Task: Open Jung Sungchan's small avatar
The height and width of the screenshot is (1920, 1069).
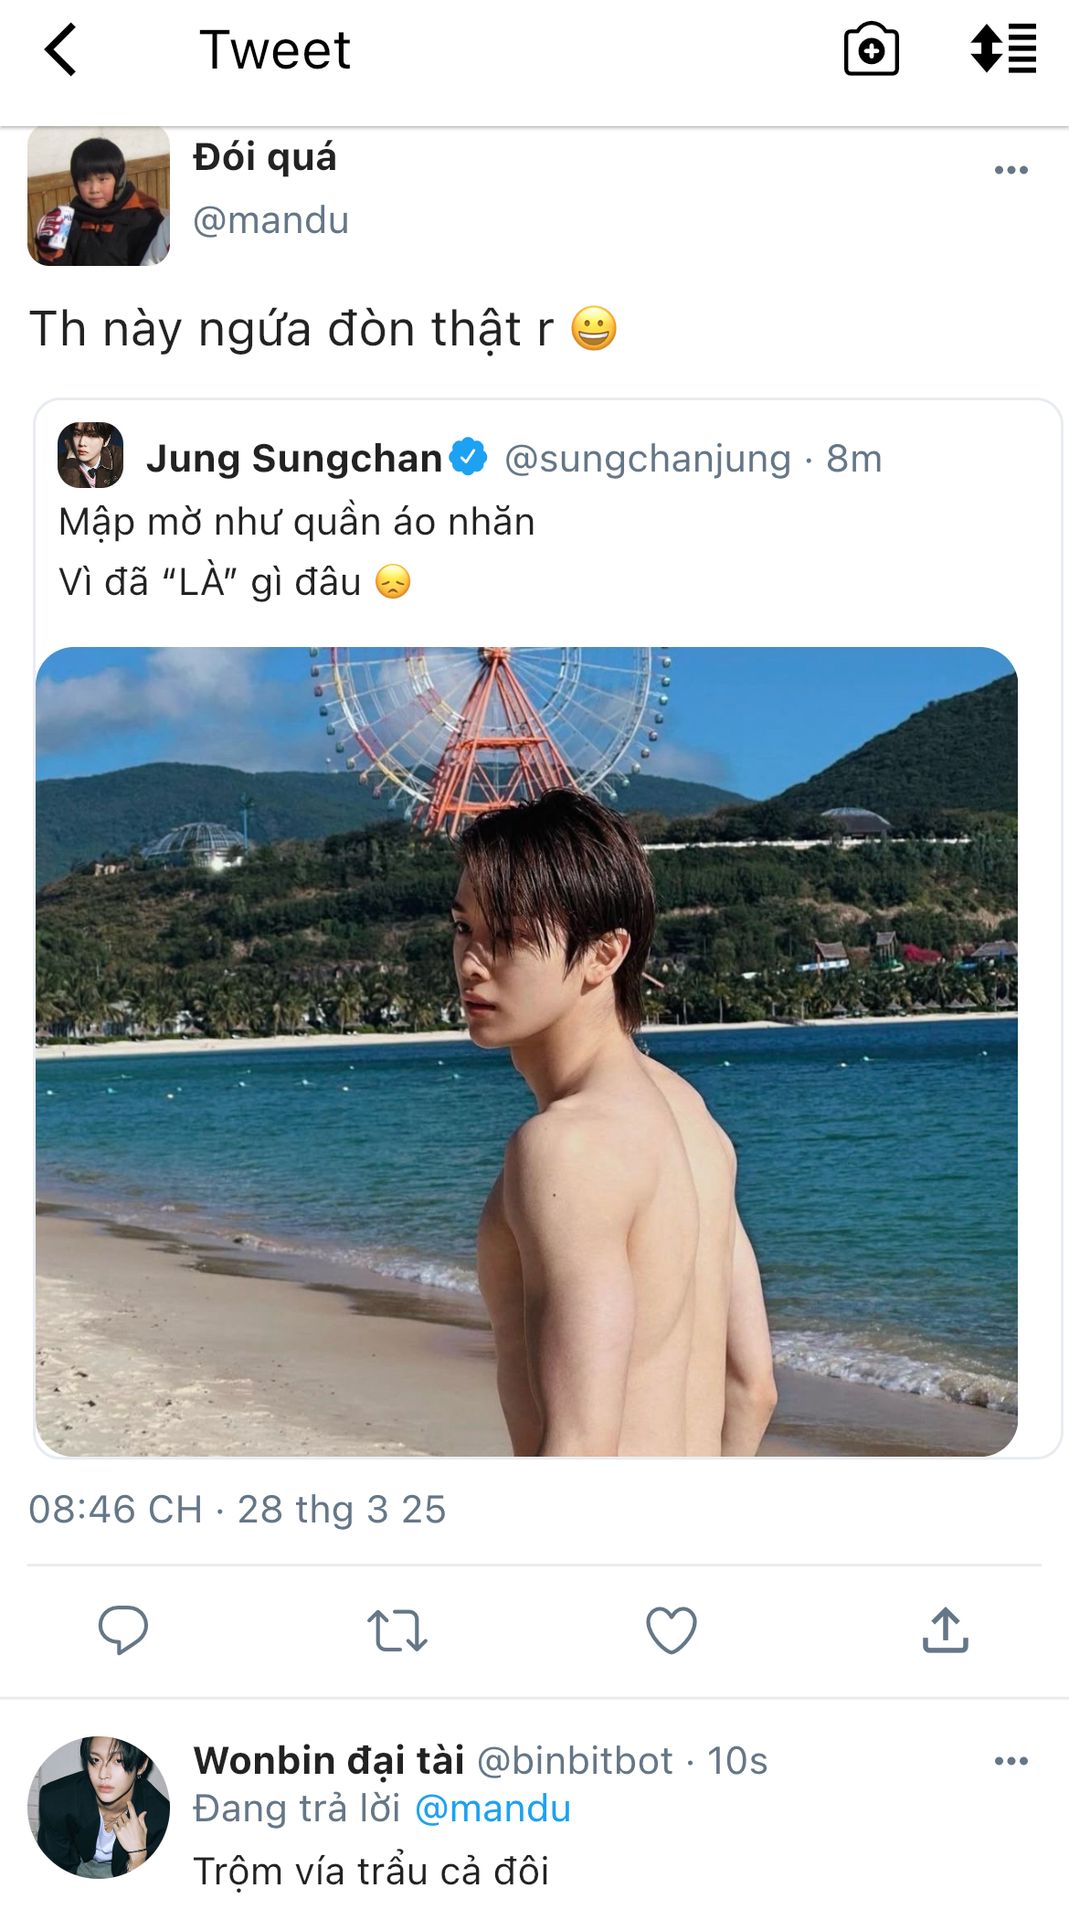Action: point(91,455)
